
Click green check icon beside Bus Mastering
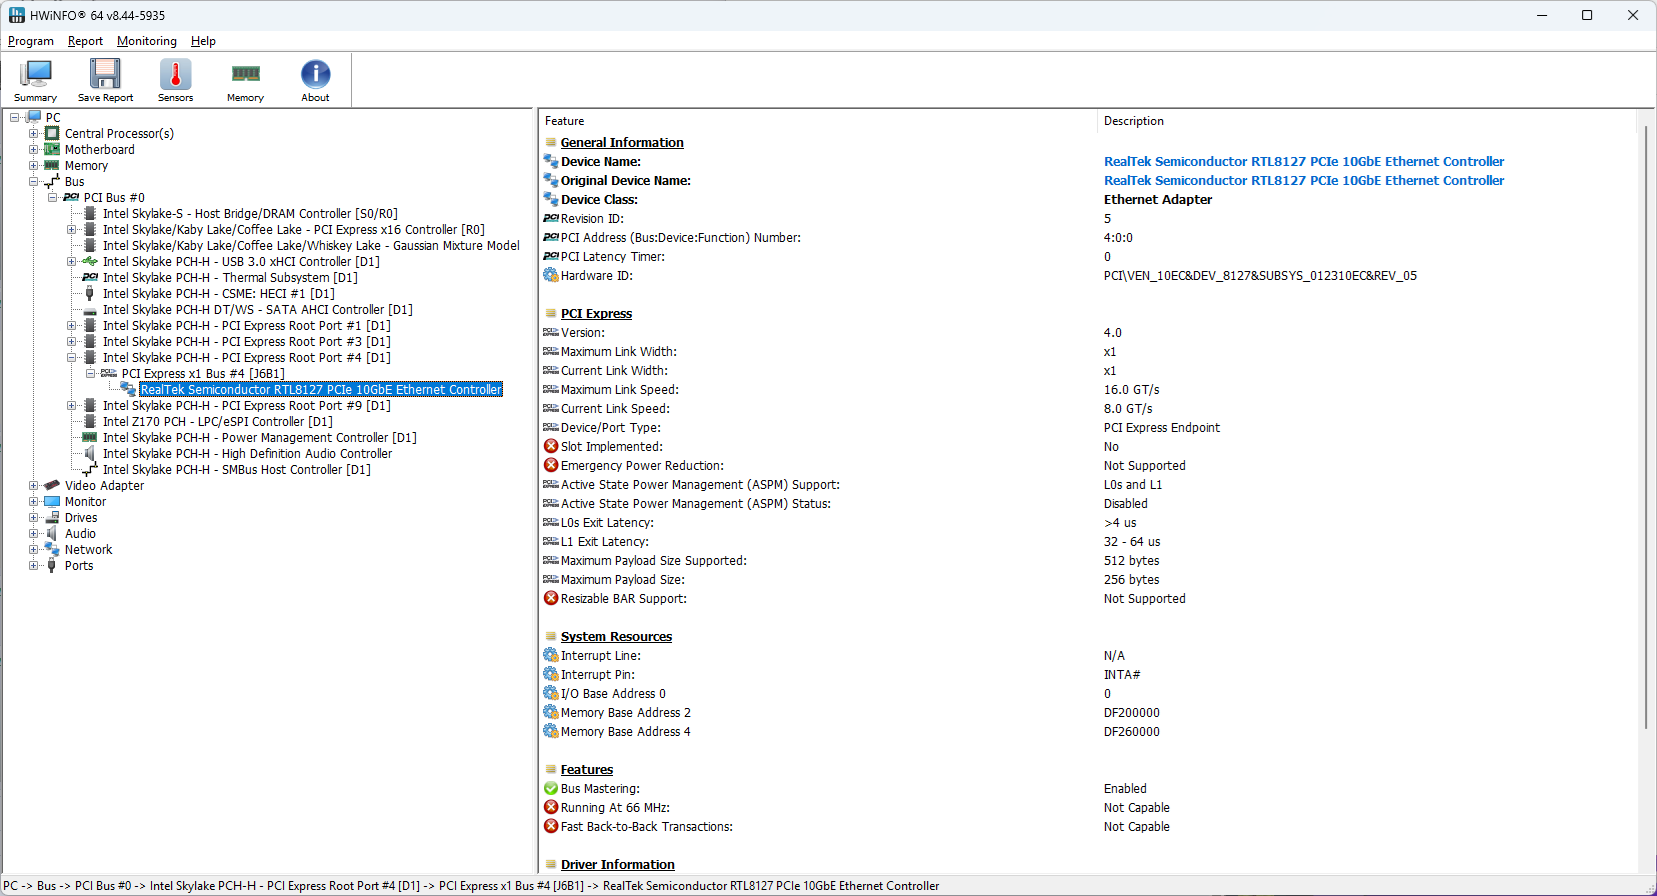pyautogui.click(x=551, y=788)
